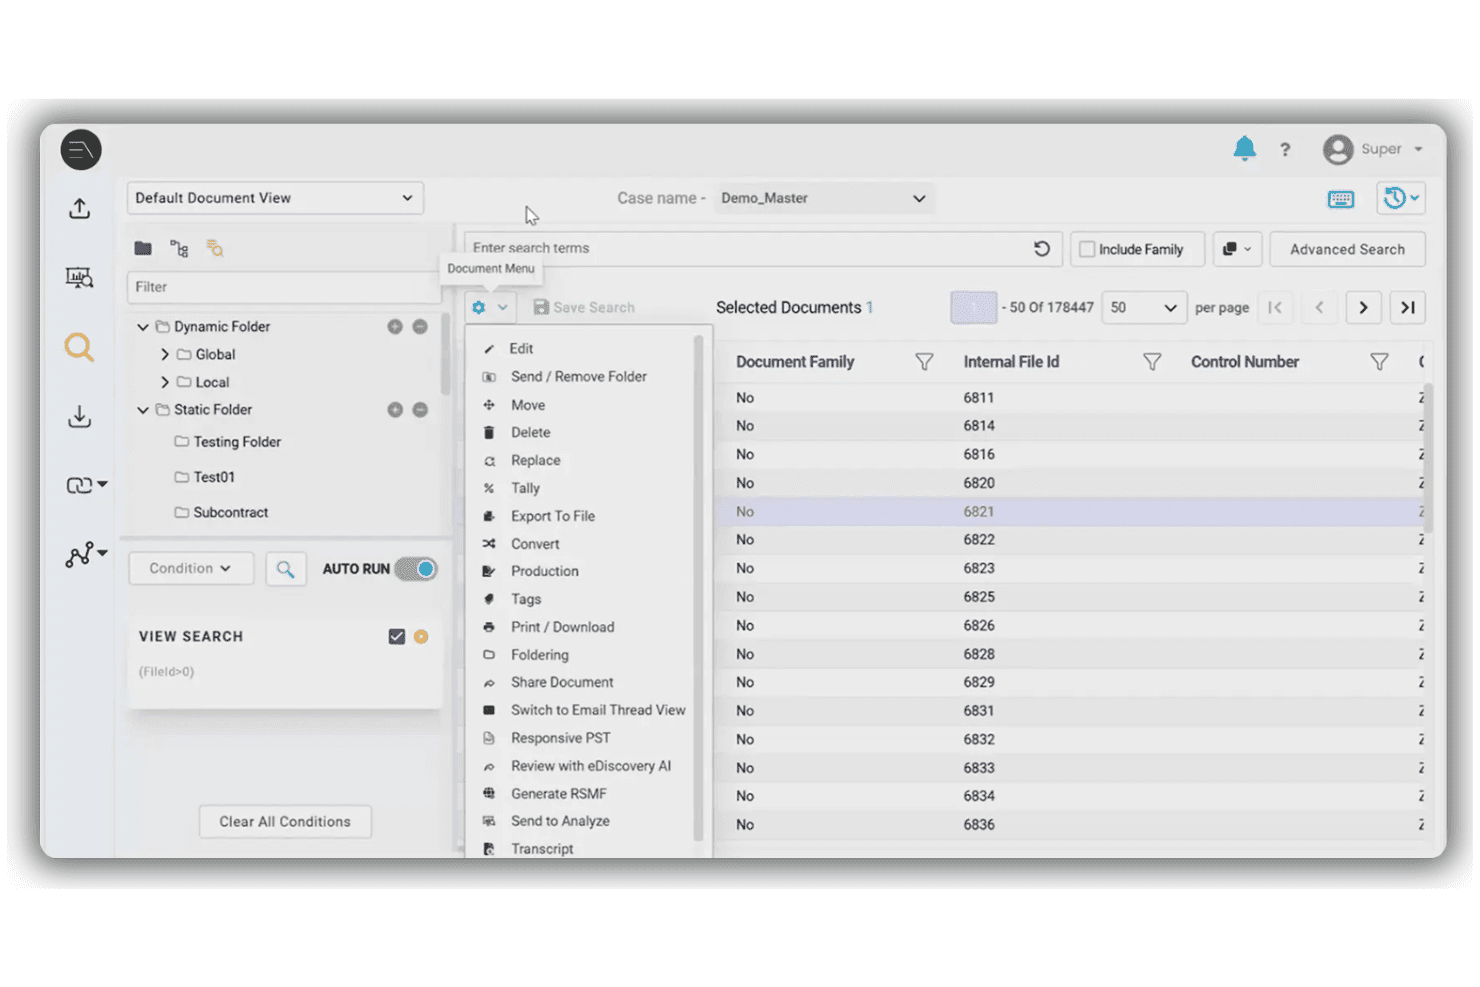Open the search history clock dropdown
Image resolution: width=1480 pixels, height=987 pixels.
pos(1400,198)
